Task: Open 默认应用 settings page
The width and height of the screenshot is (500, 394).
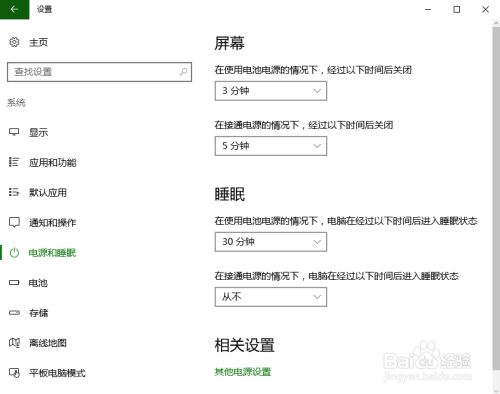Action: coord(48,192)
